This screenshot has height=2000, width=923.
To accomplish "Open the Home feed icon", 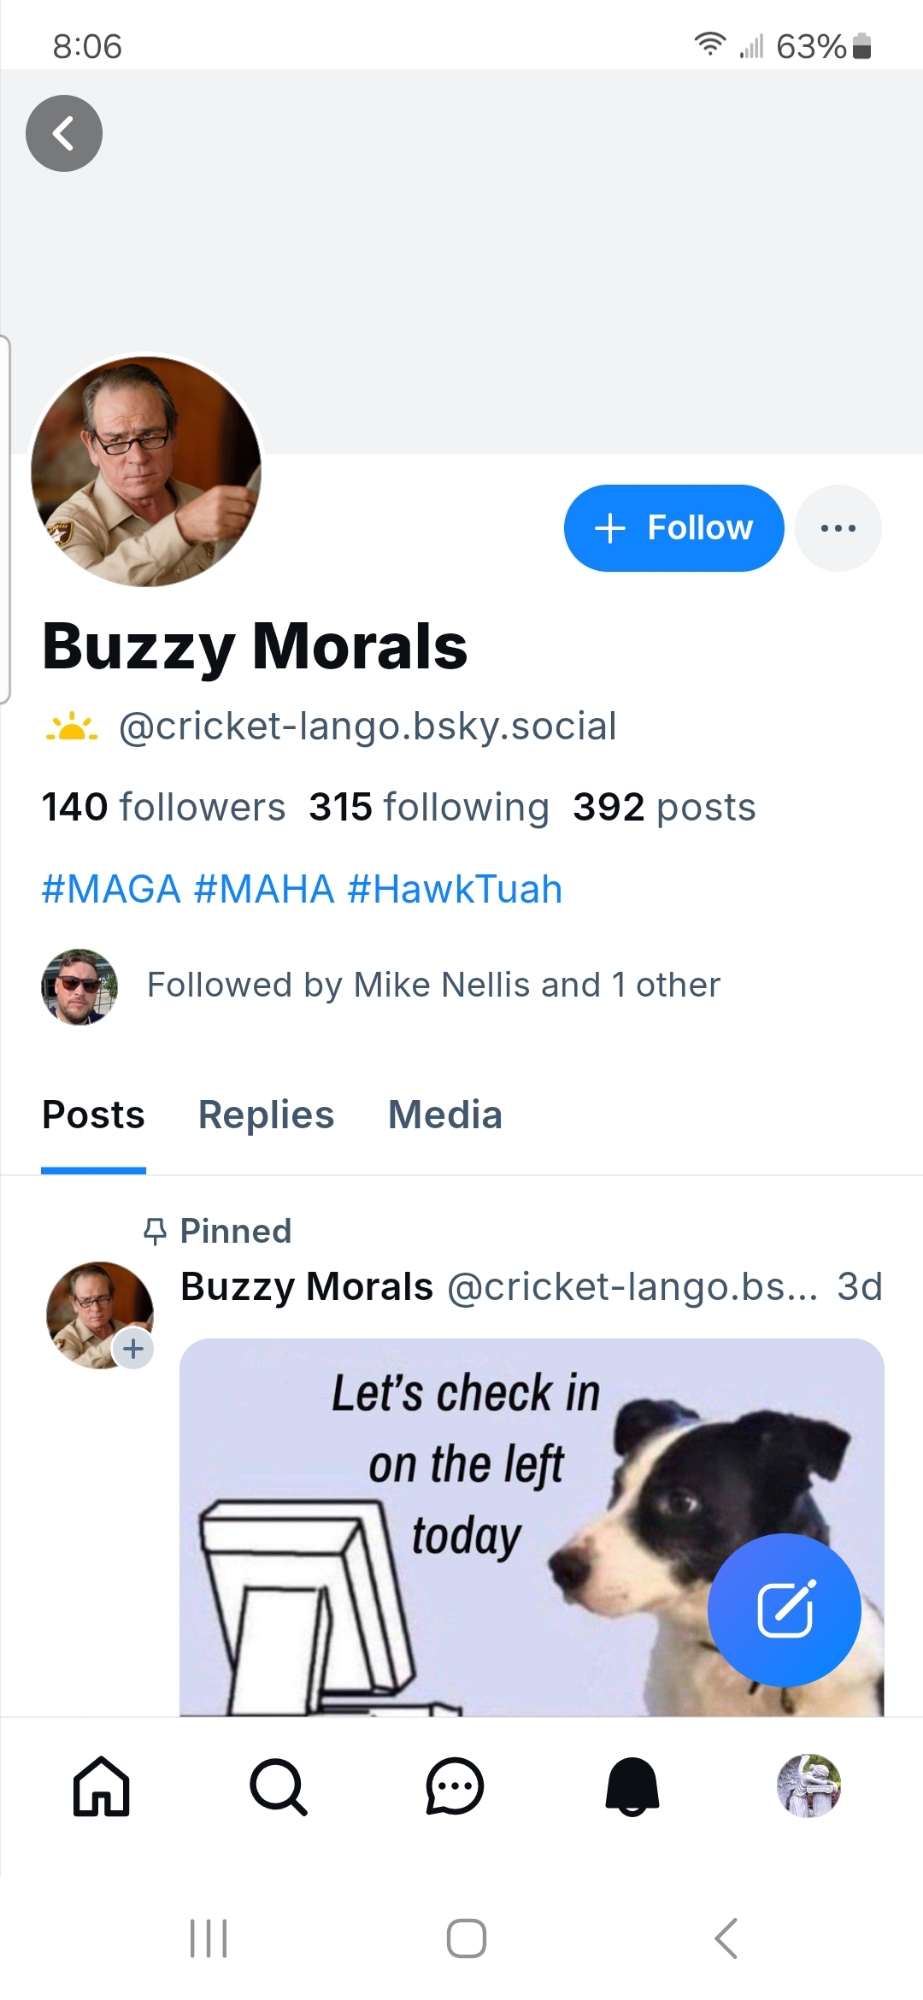I will click(101, 1786).
